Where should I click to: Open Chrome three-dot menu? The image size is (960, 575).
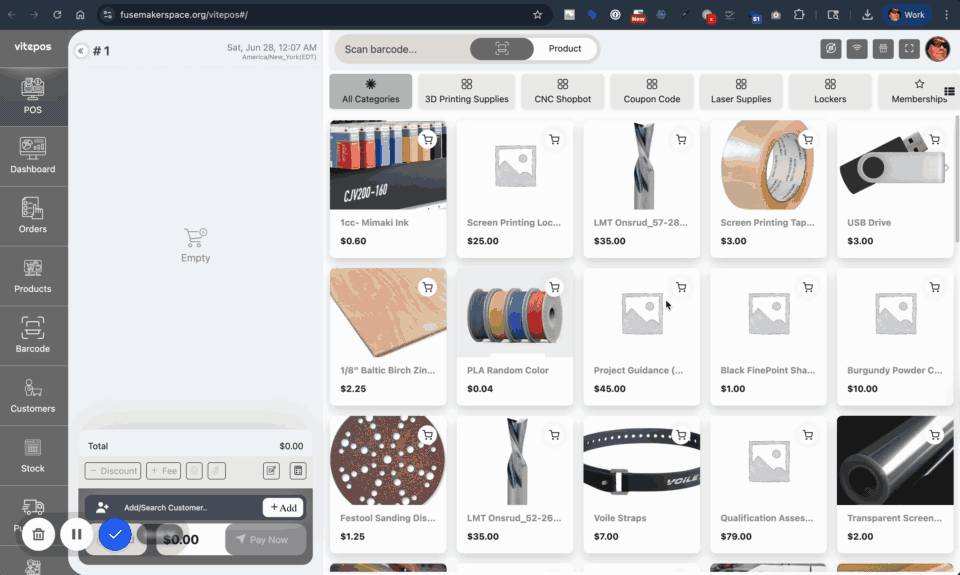click(947, 15)
